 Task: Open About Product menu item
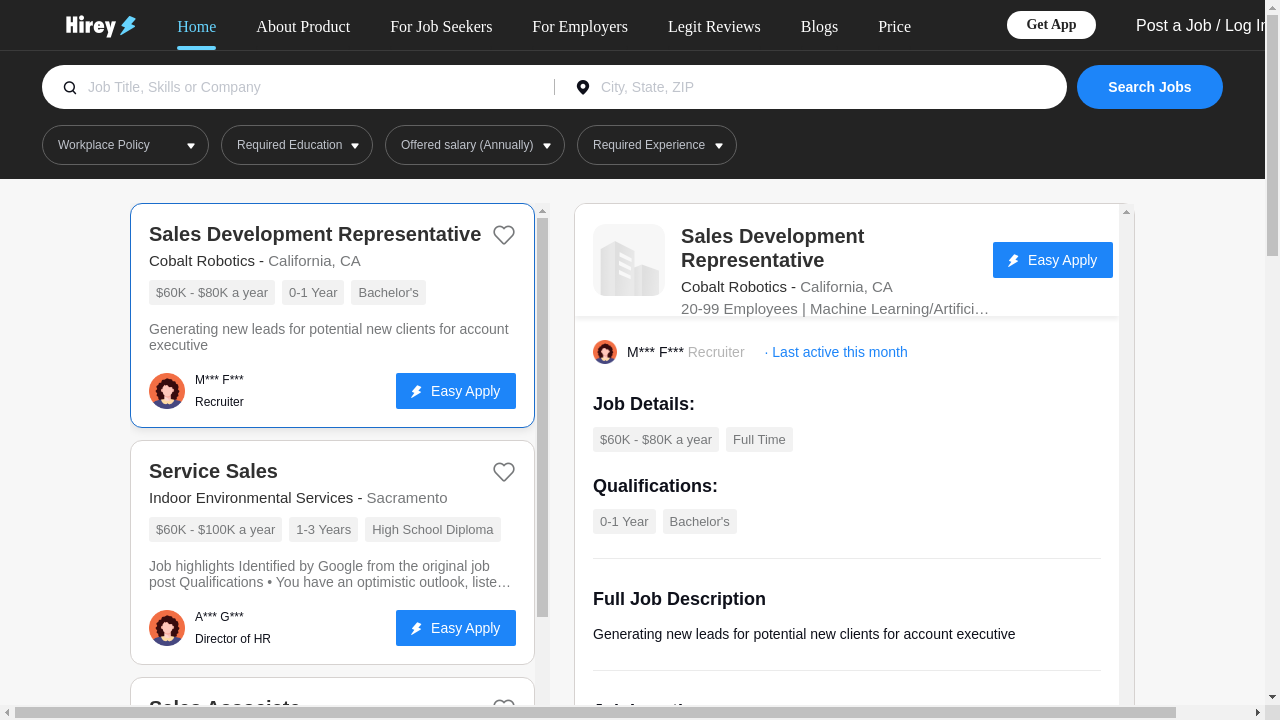pyautogui.click(x=303, y=27)
